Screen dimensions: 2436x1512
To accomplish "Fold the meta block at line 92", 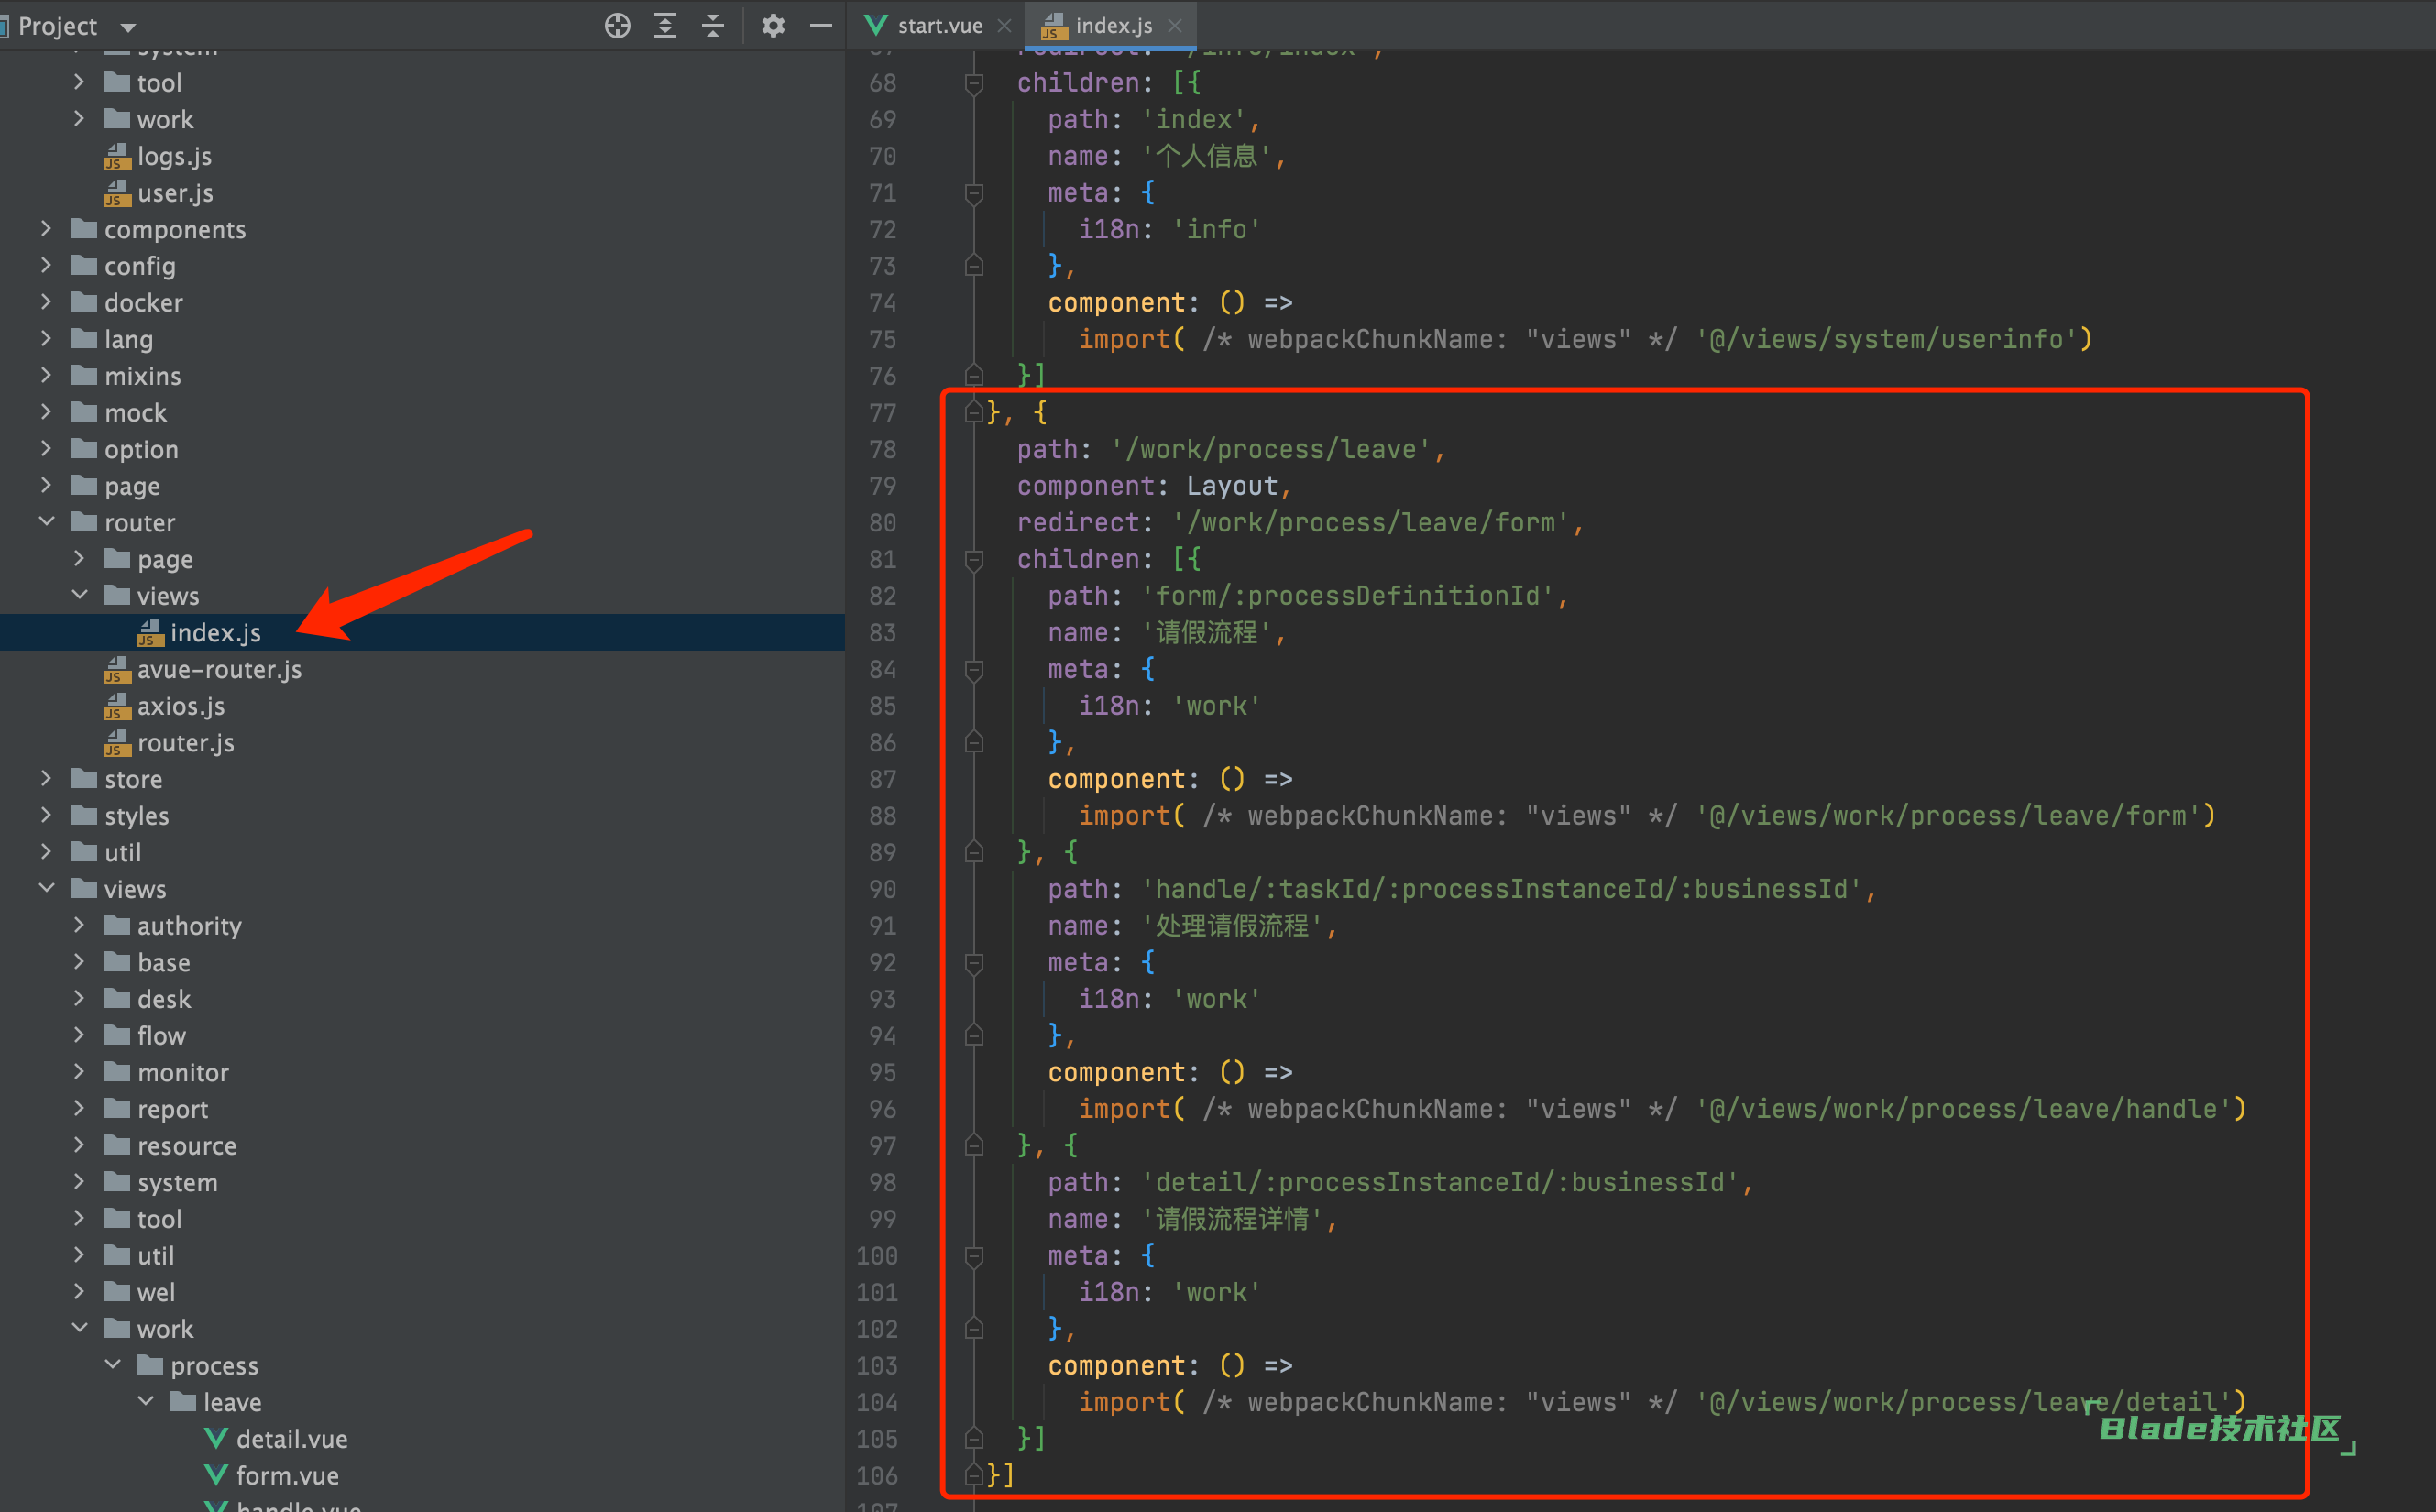I will tap(974, 963).
